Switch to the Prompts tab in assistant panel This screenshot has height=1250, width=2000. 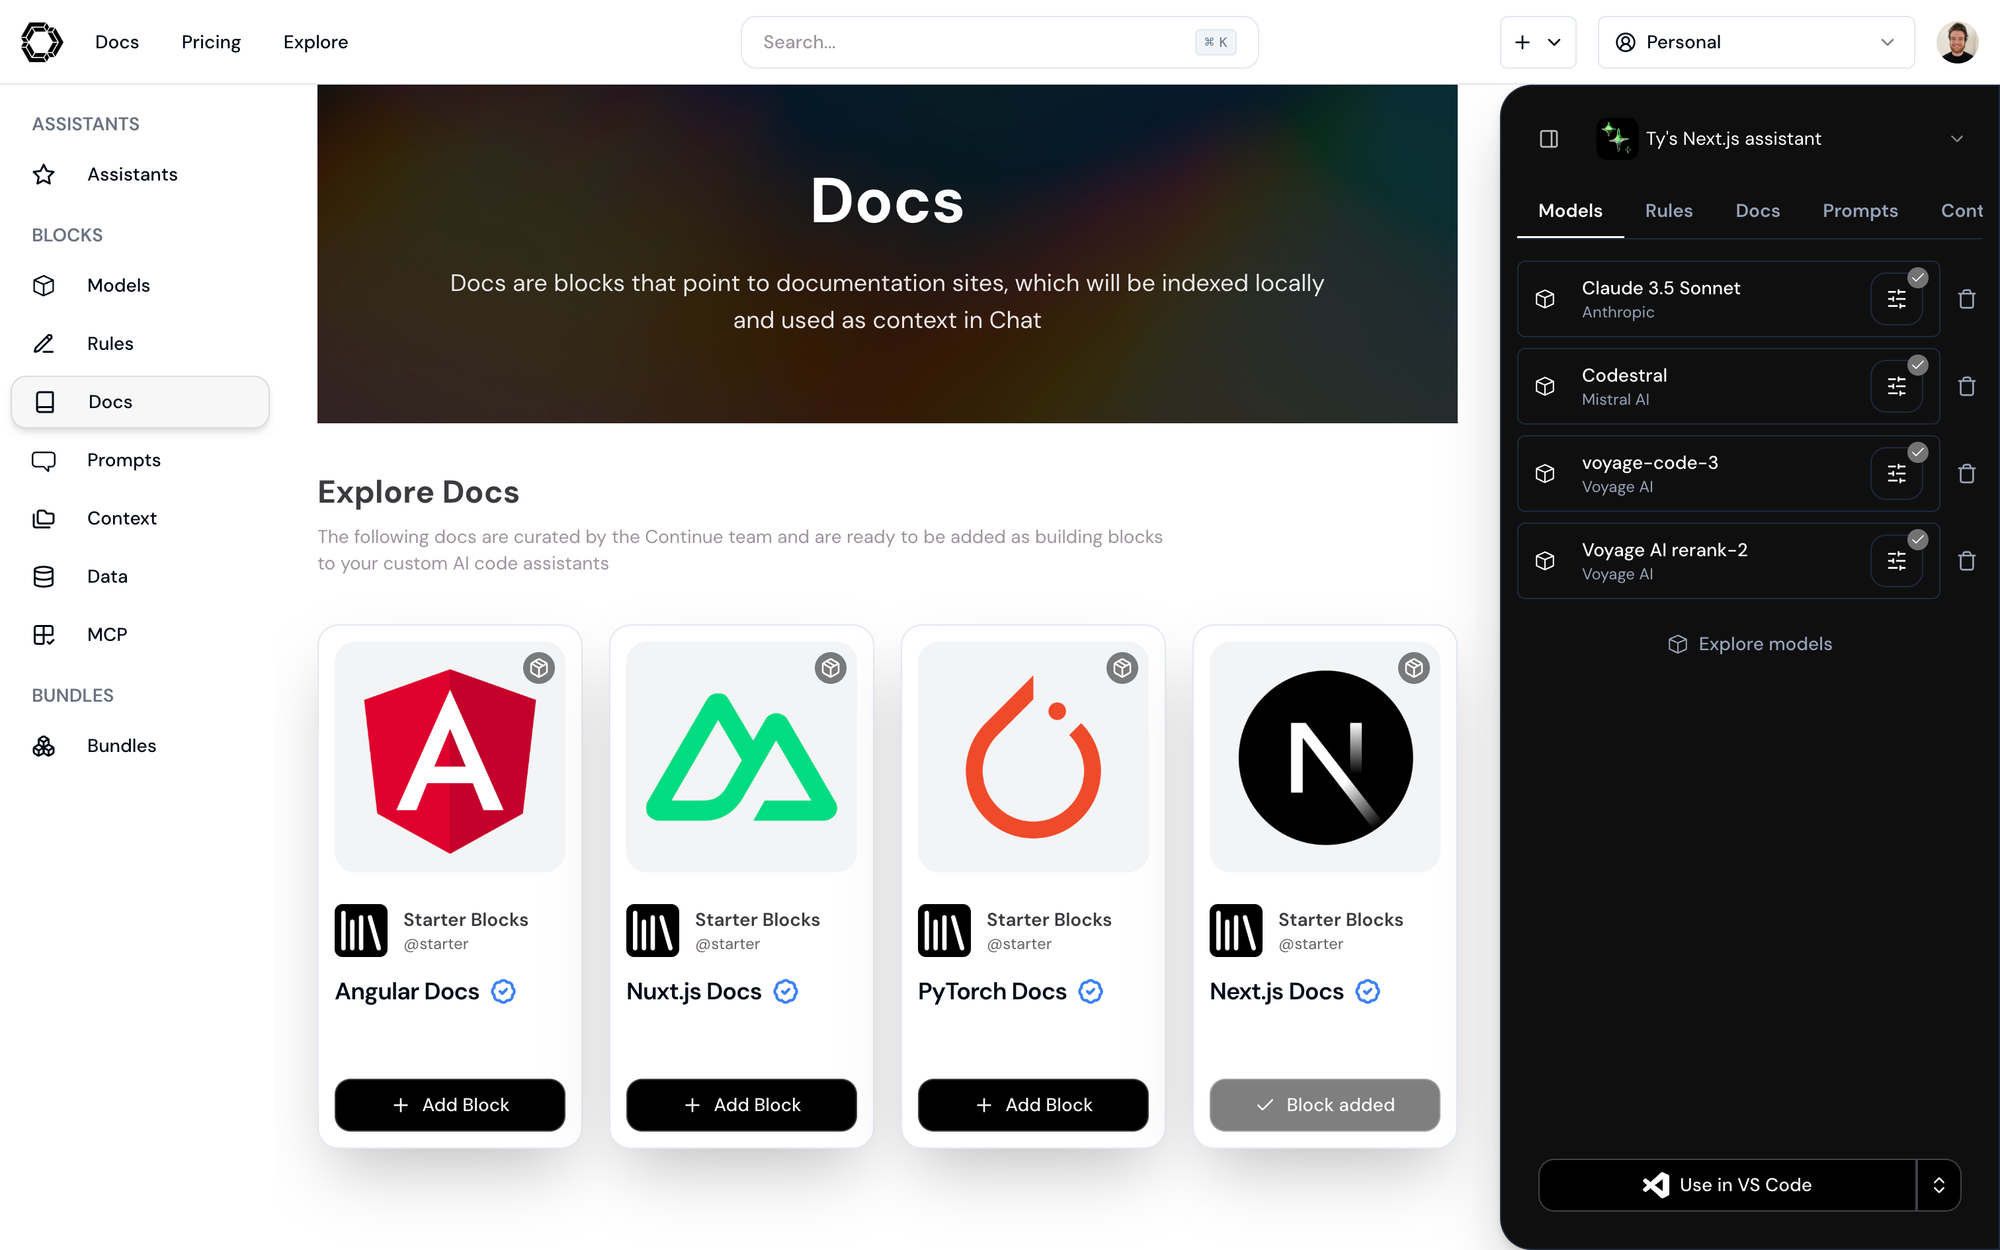pyautogui.click(x=1859, y=211)
